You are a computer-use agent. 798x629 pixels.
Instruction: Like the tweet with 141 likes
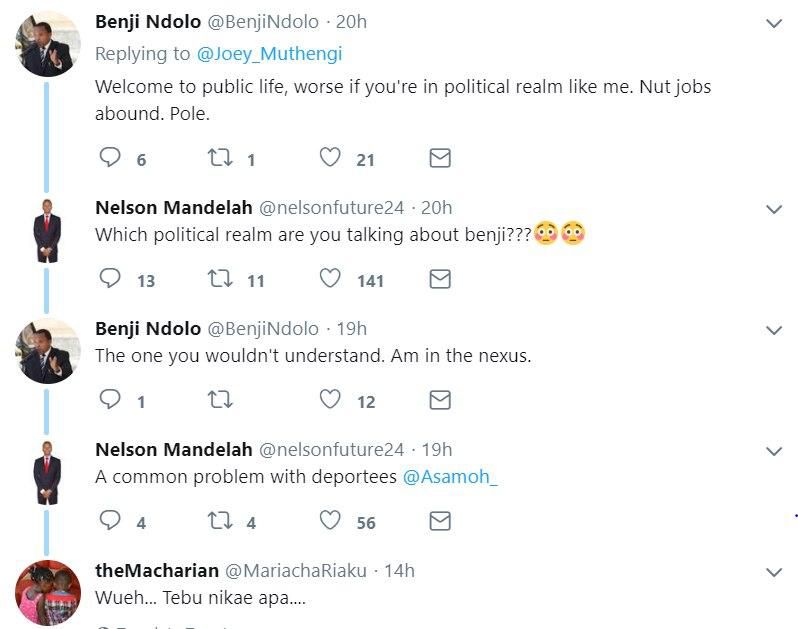click(330, 279)
